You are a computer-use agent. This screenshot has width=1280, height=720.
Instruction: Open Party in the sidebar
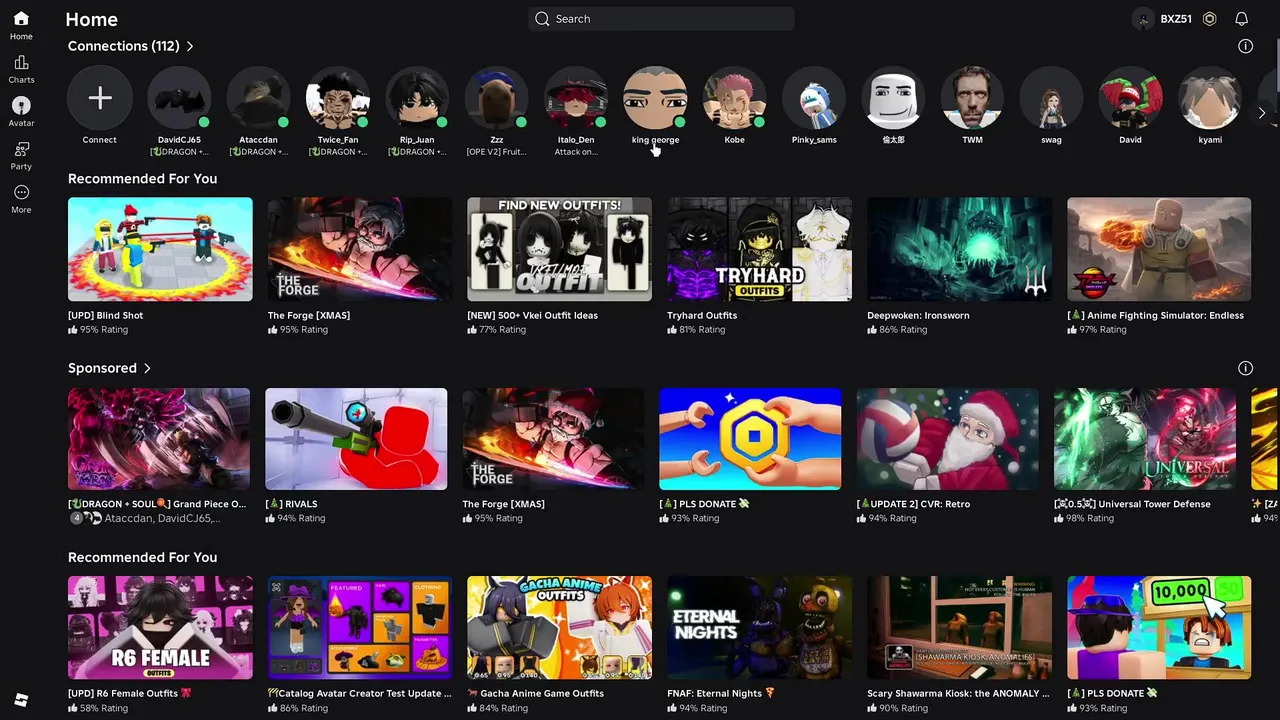click(x=21, y=149)
